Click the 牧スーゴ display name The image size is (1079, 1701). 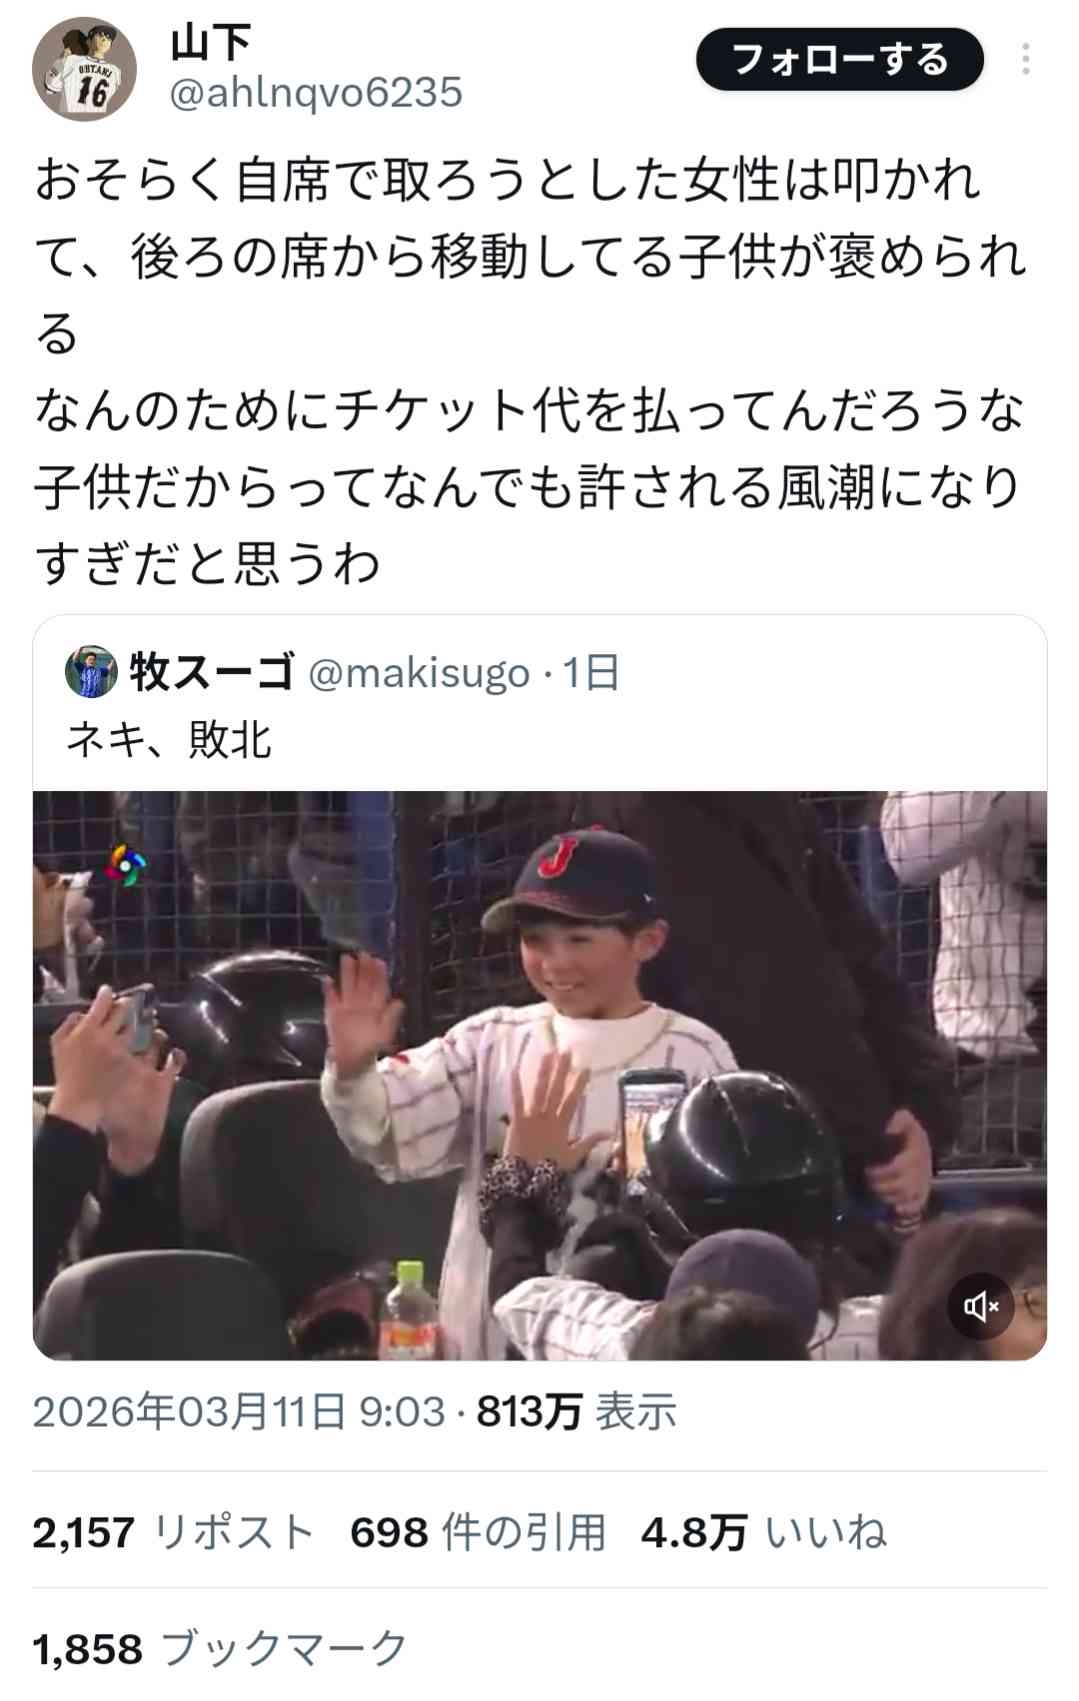[212, 672]
